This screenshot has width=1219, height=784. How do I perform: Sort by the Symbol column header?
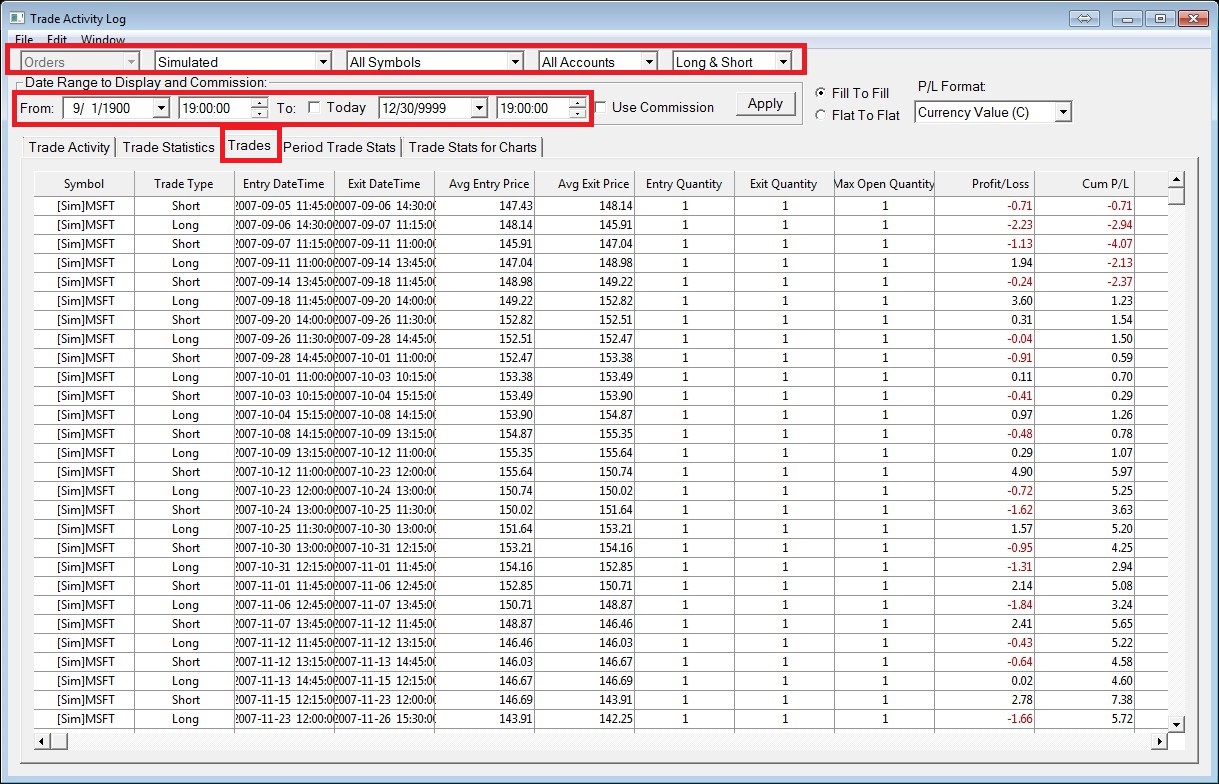84,184
